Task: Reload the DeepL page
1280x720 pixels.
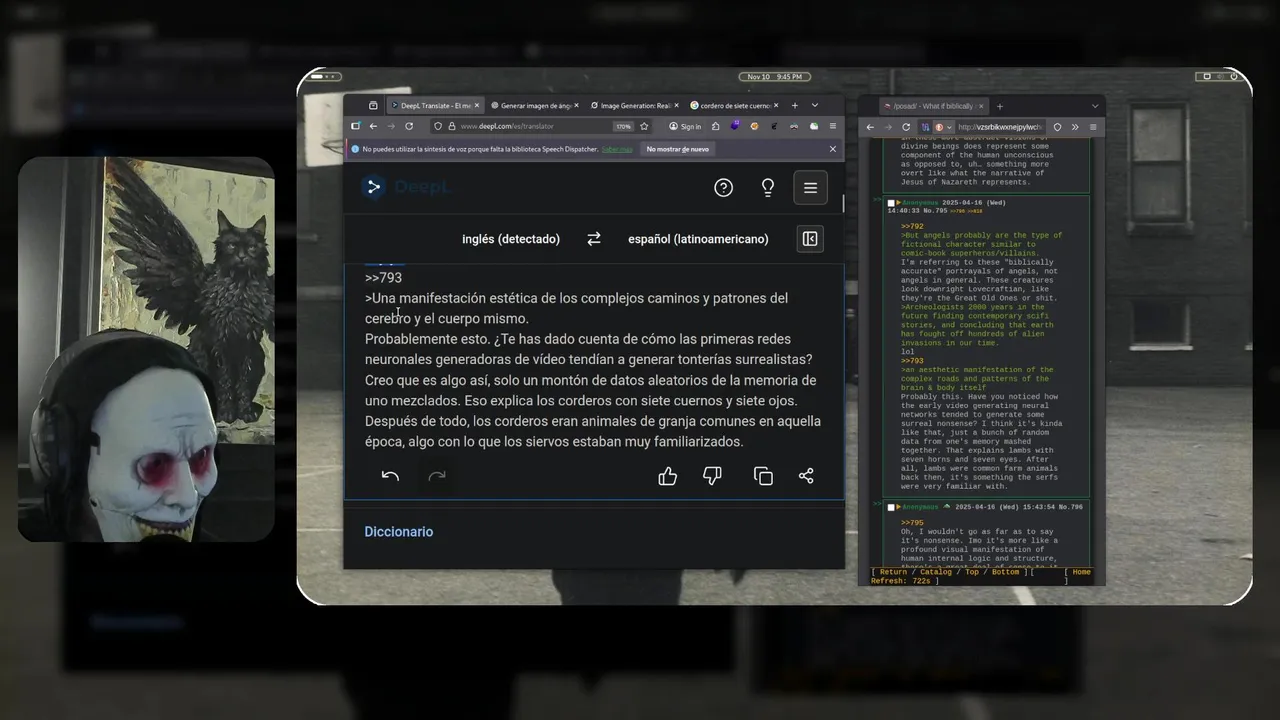Action: click(x=409, y=126)
